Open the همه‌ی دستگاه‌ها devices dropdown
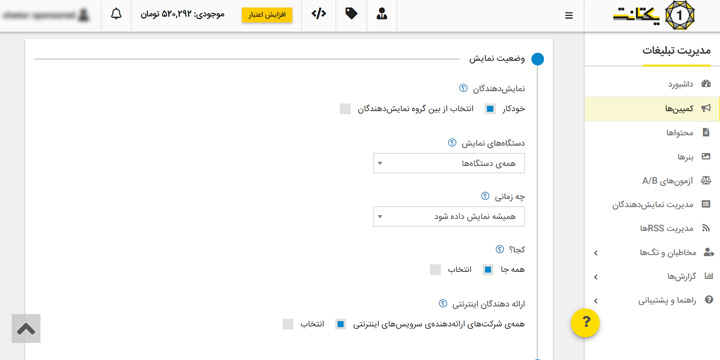 [449, 163]
